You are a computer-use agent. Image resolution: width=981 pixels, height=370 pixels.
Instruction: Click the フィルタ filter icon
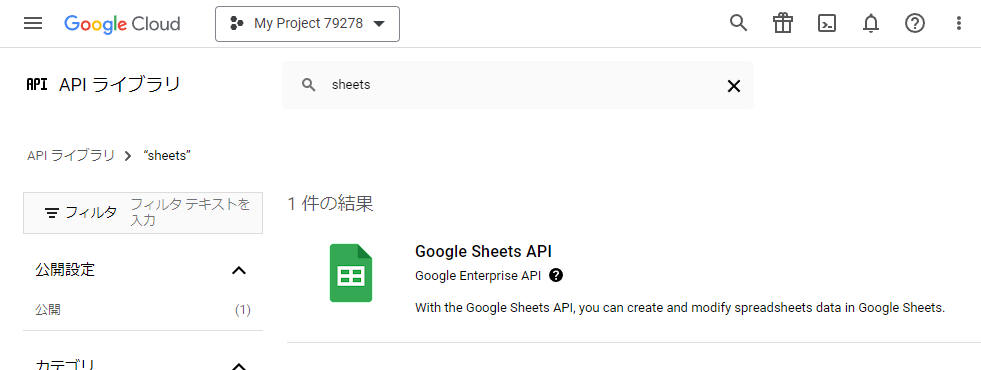point(53,213)
